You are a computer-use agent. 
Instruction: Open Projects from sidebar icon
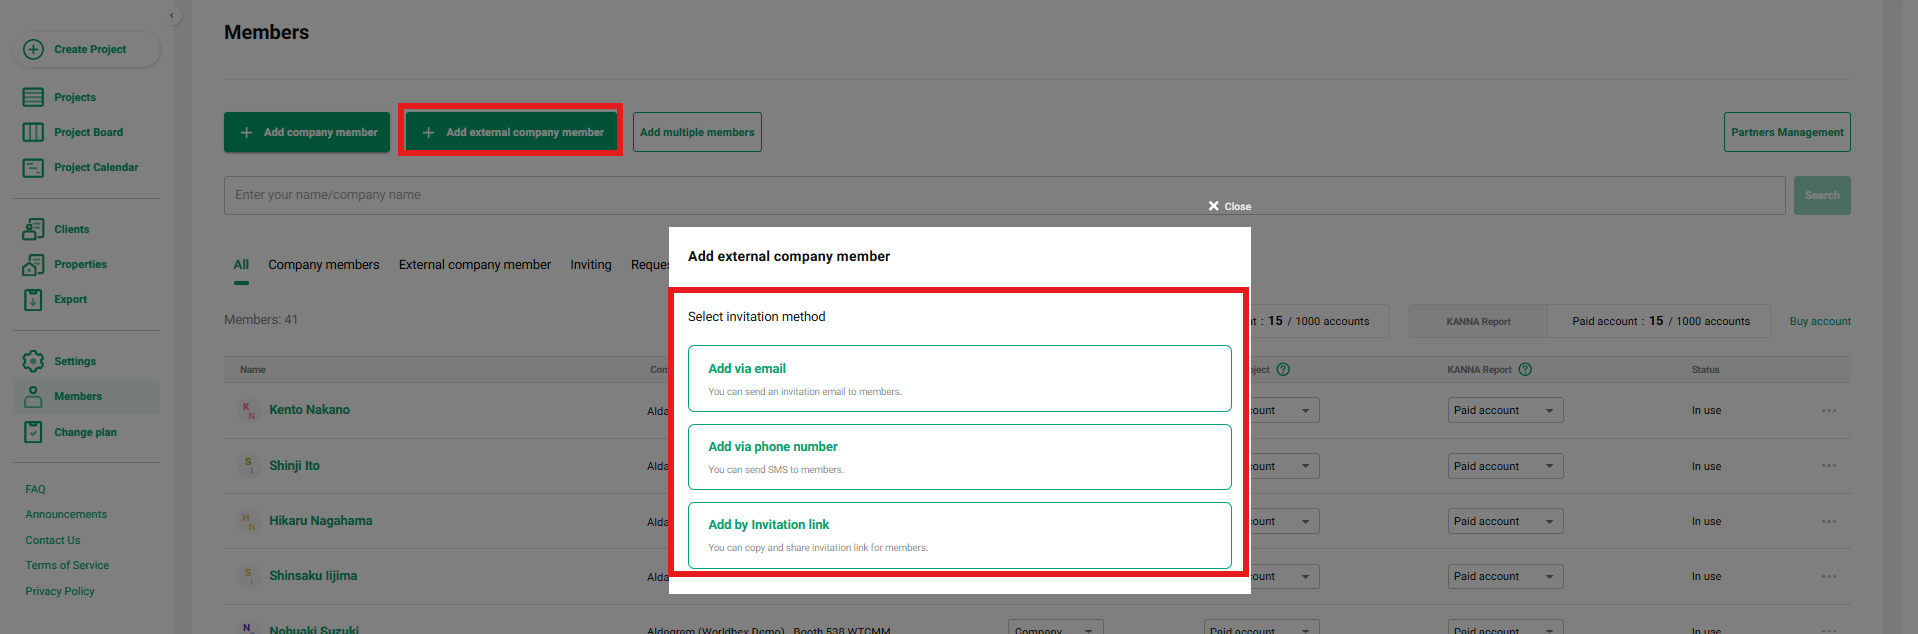[33, 97]
